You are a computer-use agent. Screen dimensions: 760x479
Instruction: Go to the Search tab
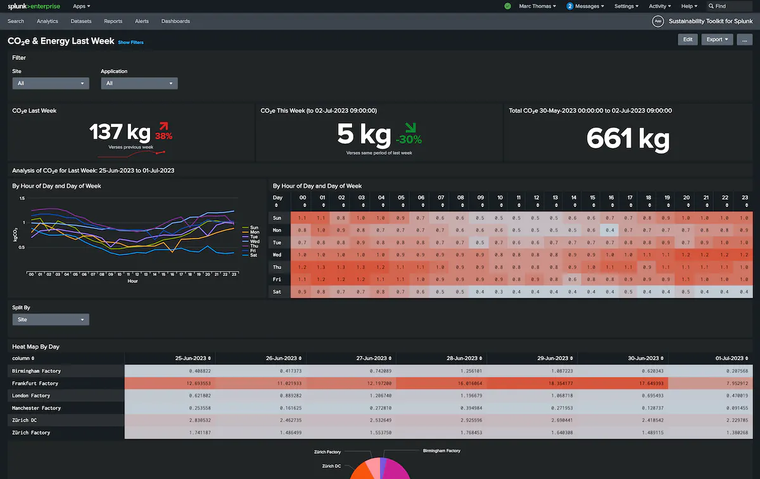(16, 21)
